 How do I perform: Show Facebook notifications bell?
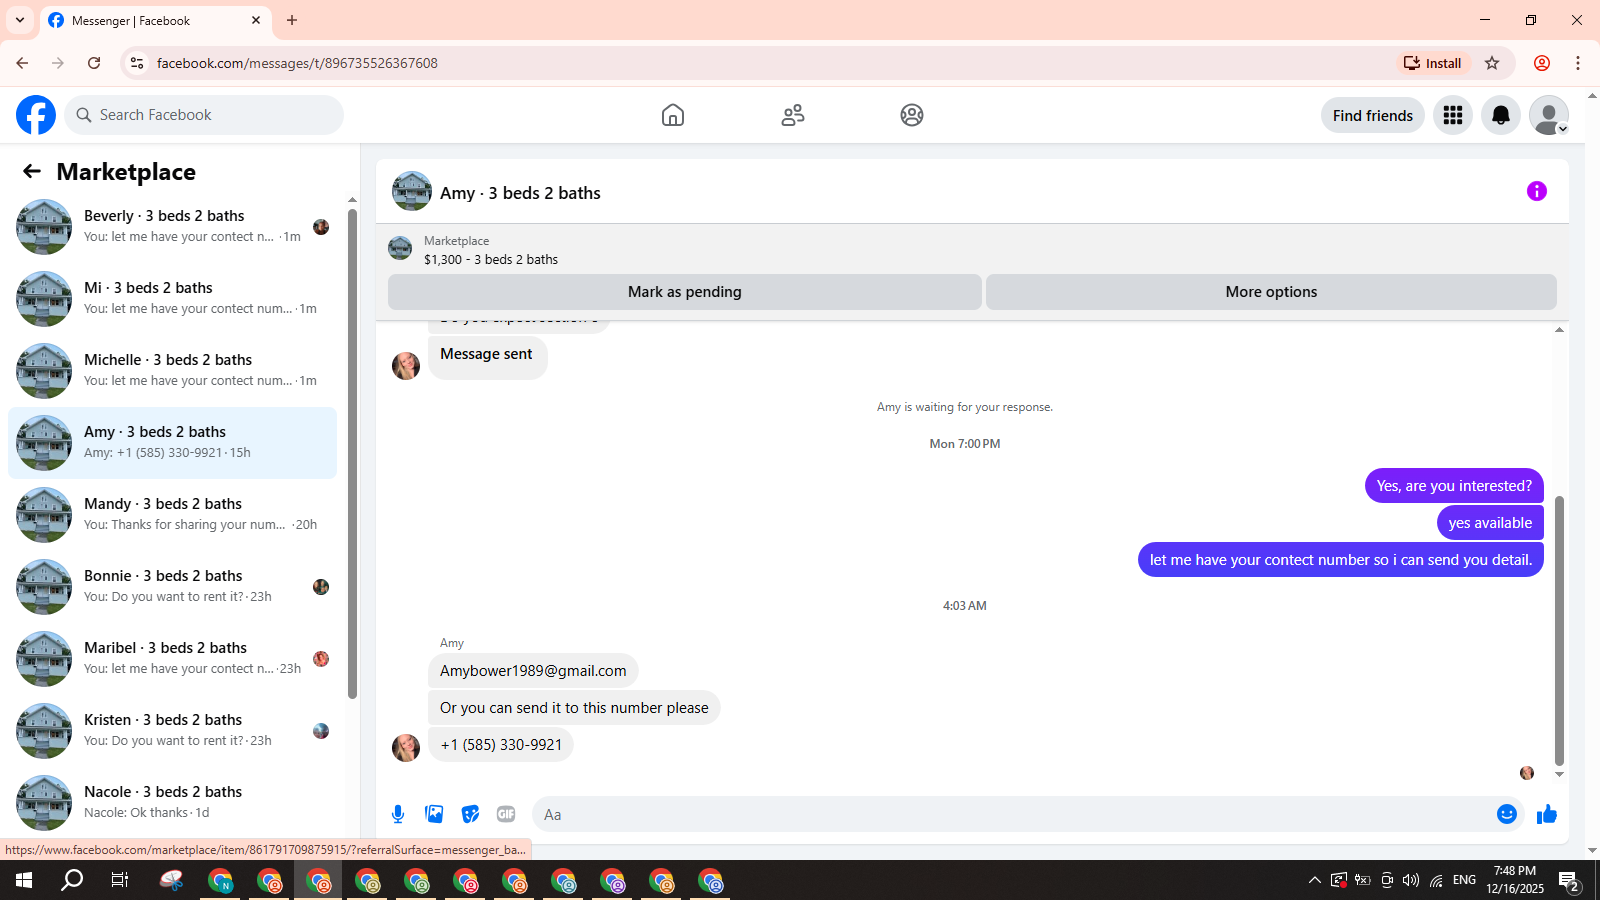1501,115
